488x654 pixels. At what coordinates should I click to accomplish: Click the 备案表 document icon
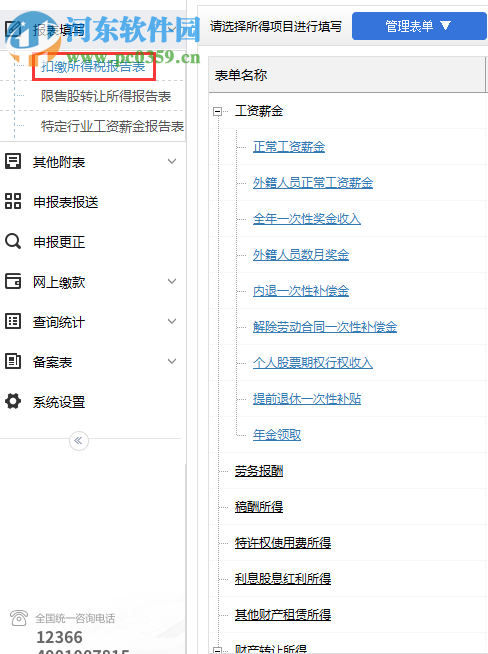(13, 361)
